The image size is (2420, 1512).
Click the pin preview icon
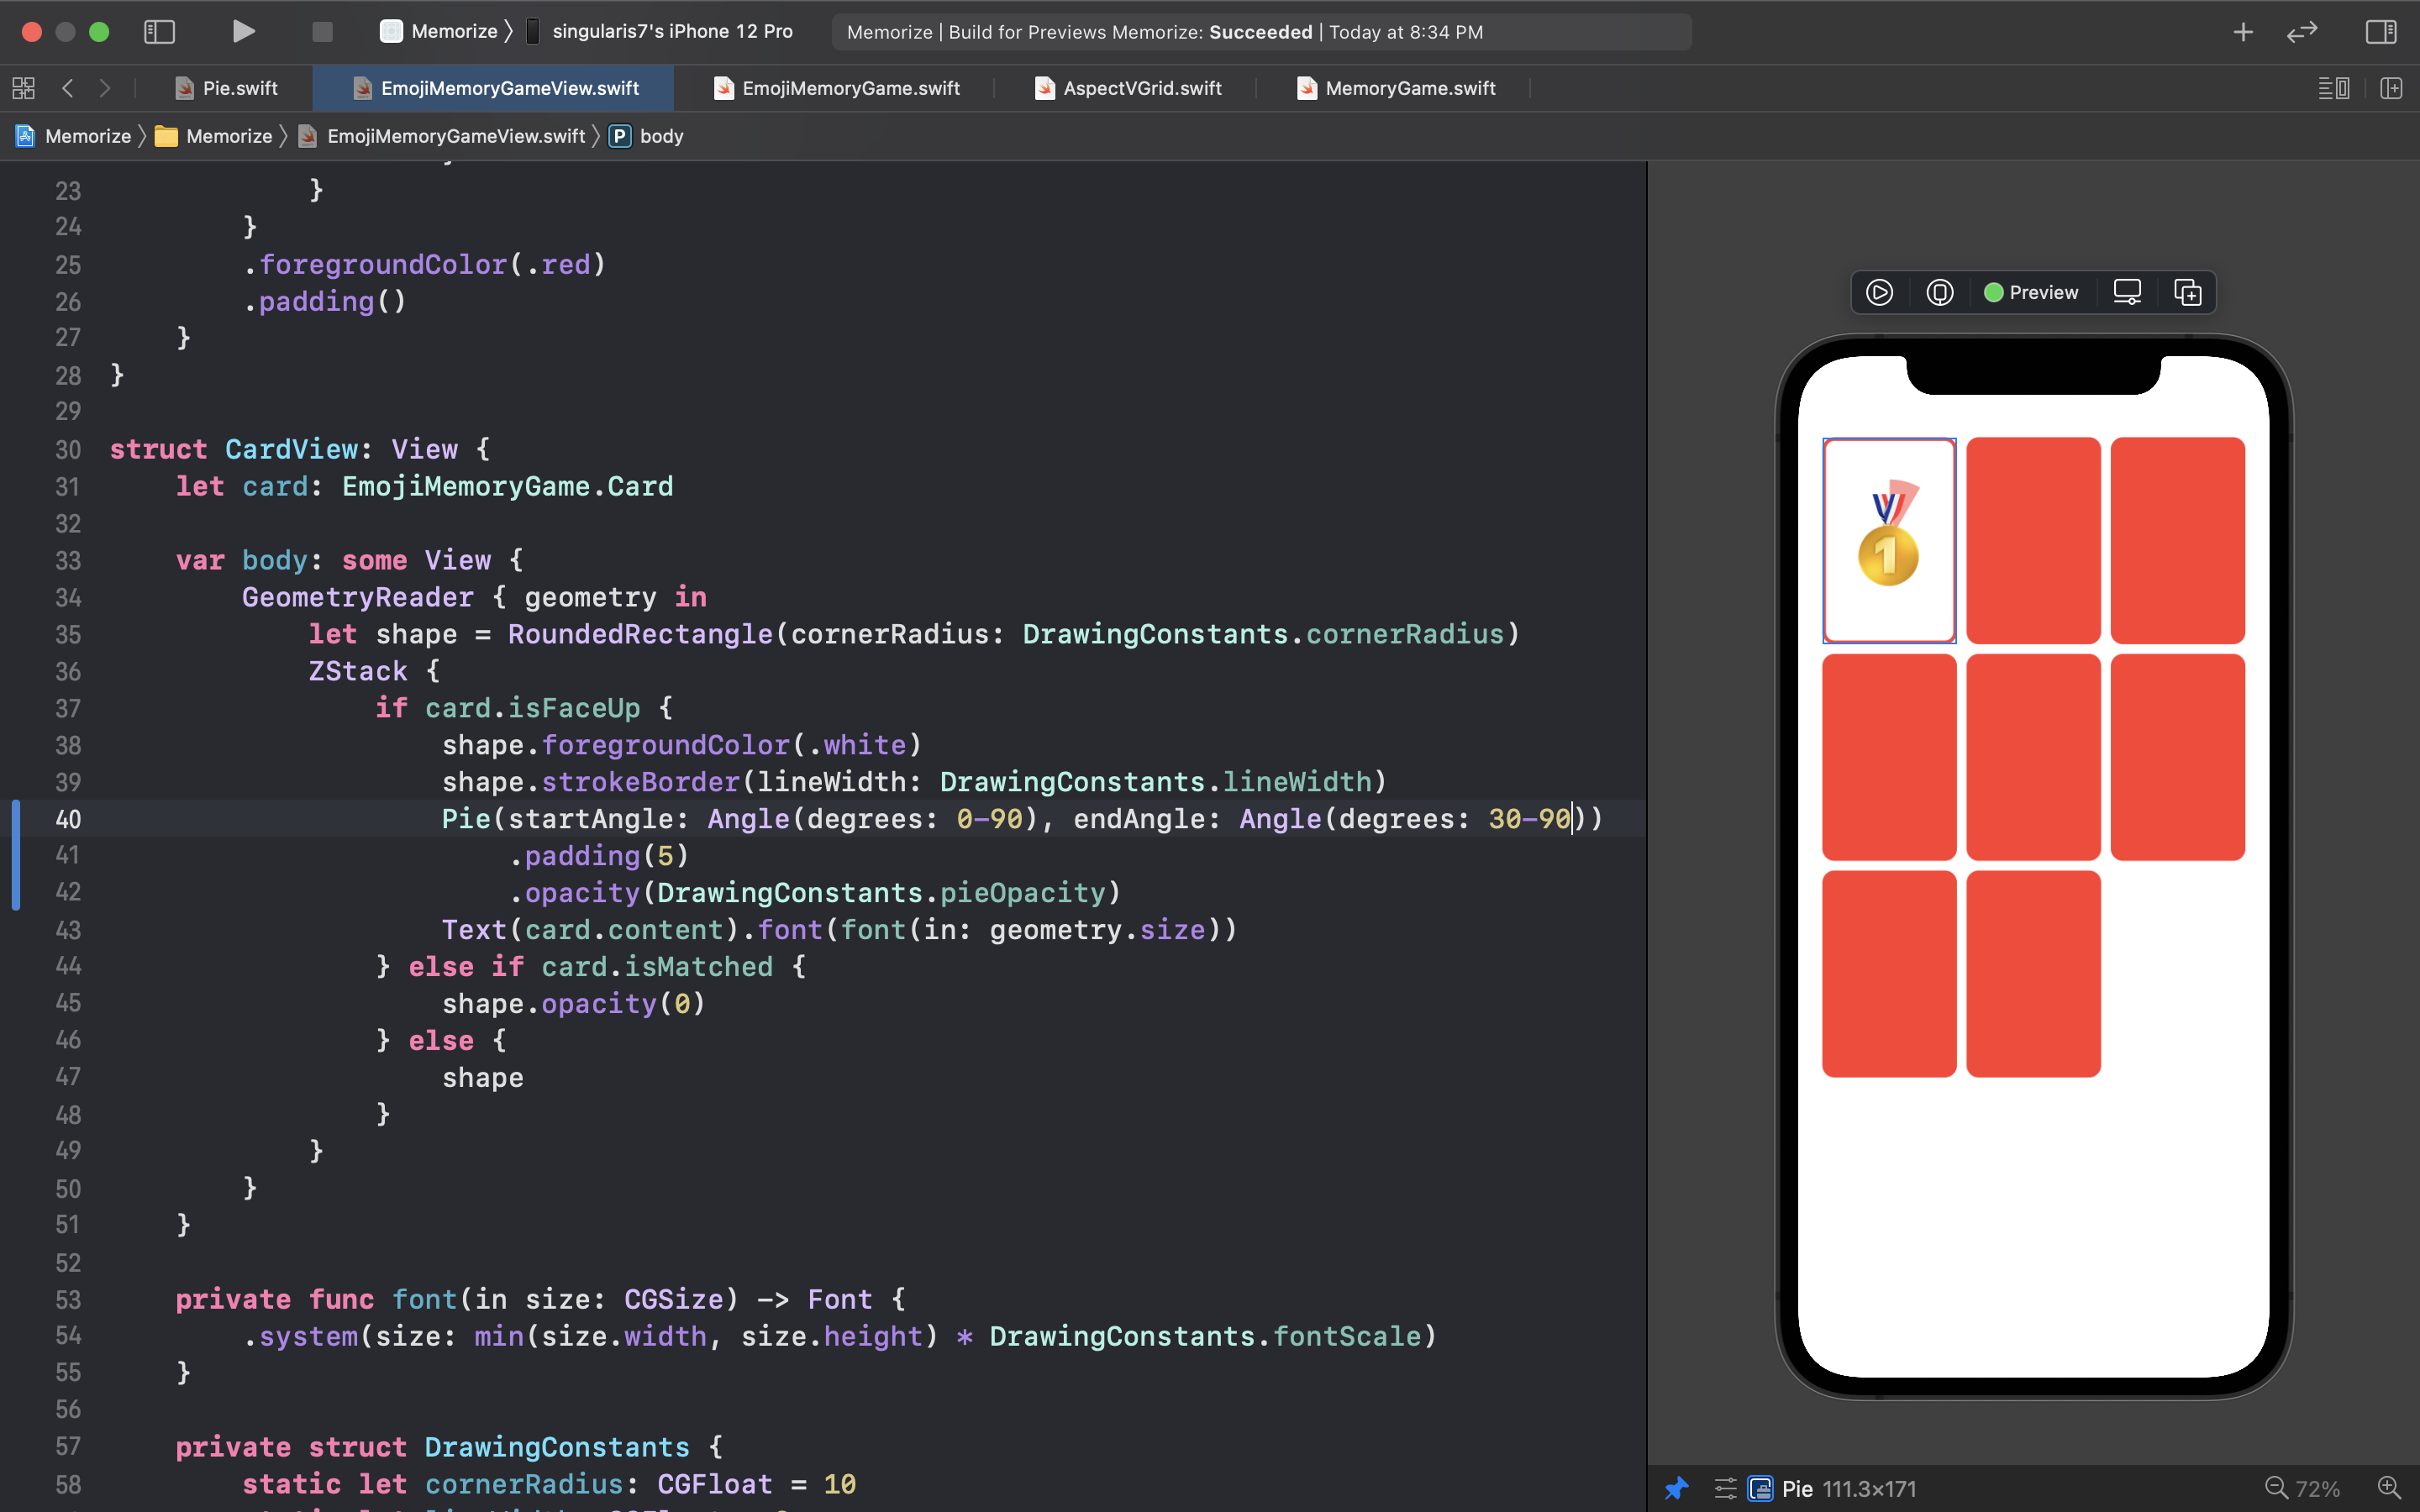point(1677,1488)
